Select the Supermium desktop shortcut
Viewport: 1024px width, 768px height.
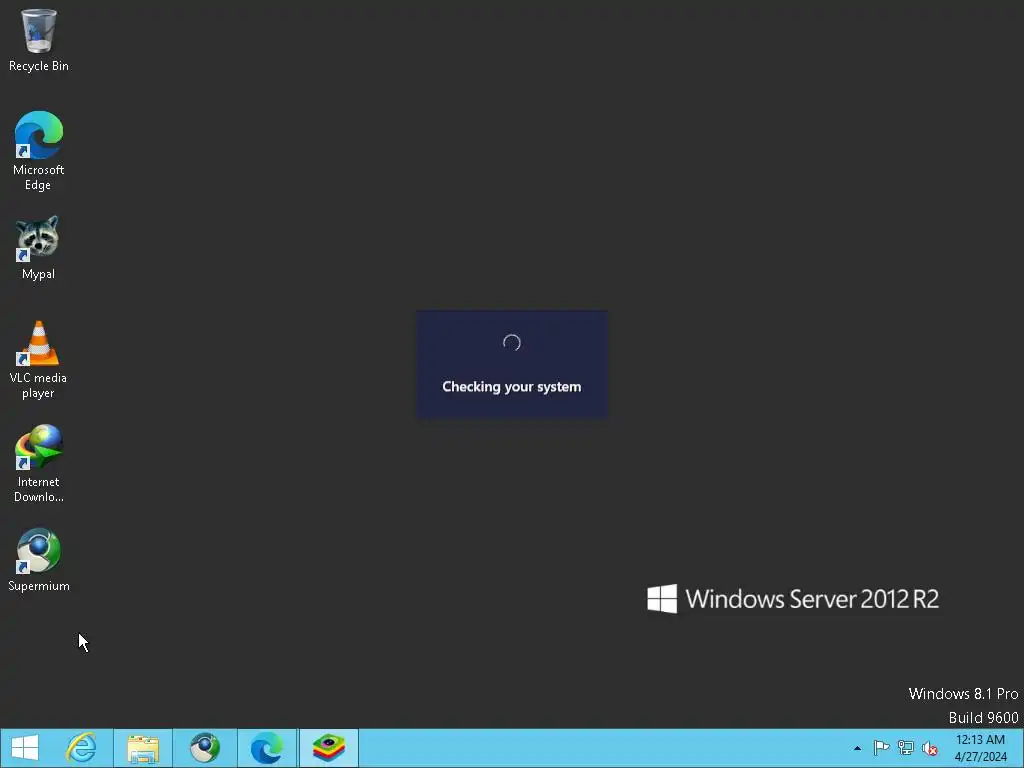tap(39, 560)
